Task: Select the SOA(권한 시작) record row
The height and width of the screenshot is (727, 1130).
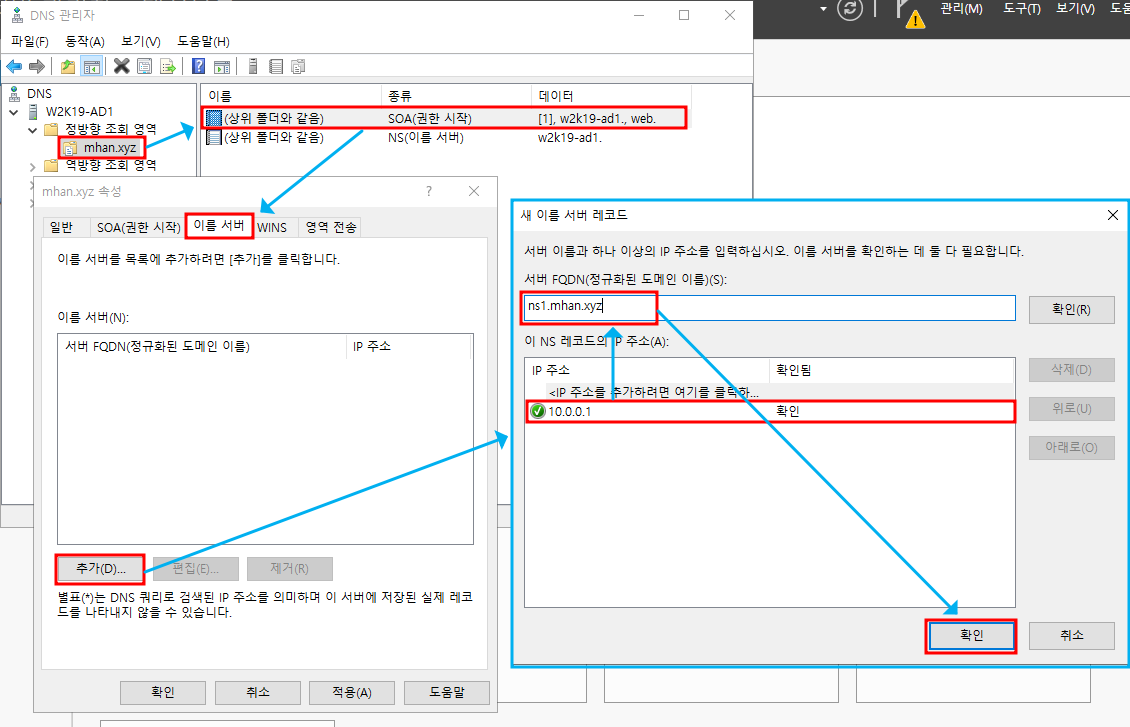Action: [445, 118]
